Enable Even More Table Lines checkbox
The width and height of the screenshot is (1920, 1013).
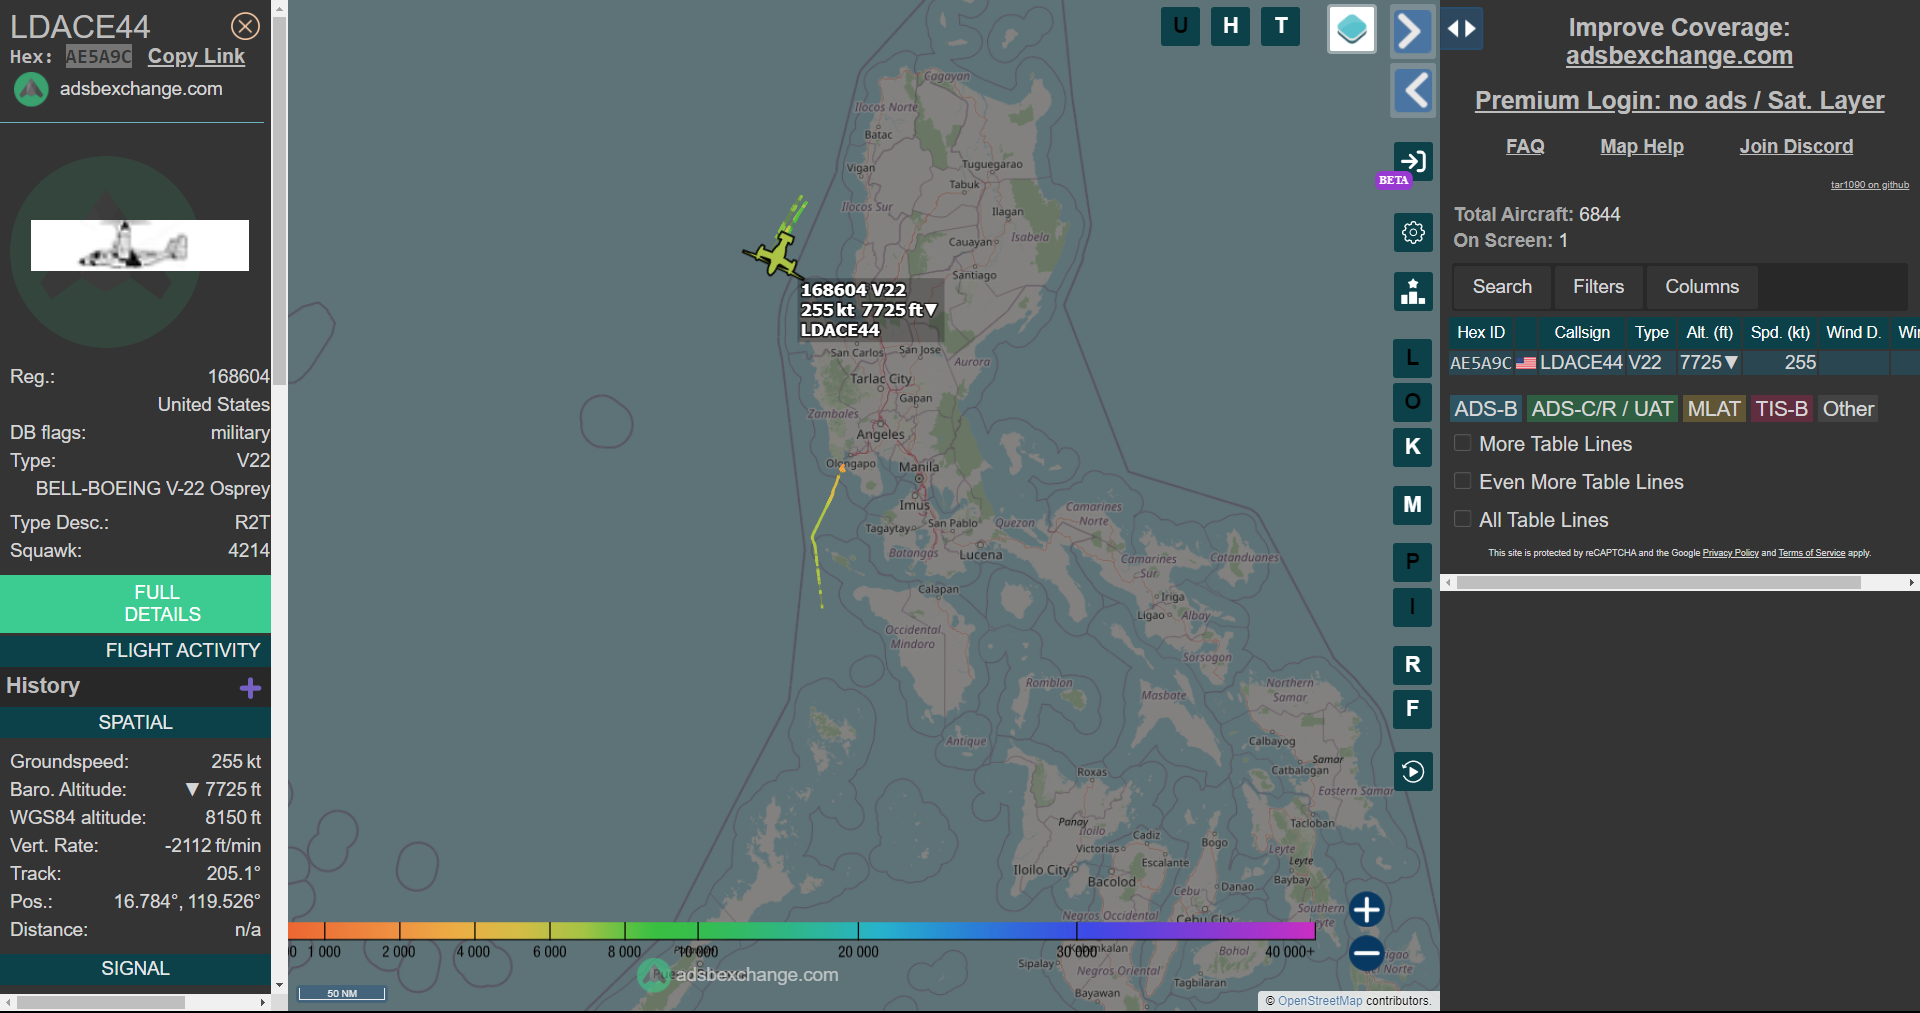click(1462, 481)
